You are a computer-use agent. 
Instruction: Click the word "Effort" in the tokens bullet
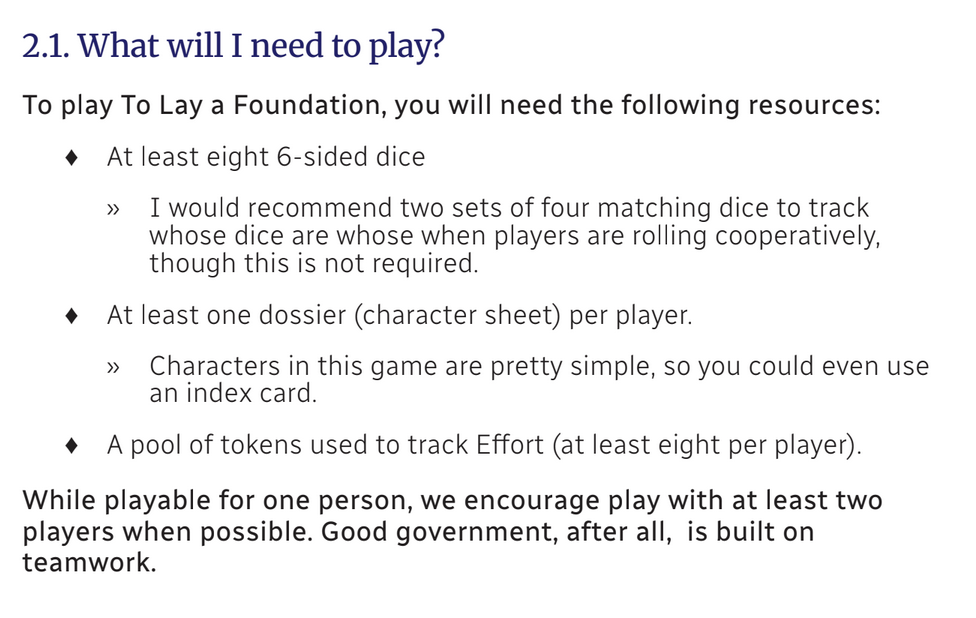[510, 445]
